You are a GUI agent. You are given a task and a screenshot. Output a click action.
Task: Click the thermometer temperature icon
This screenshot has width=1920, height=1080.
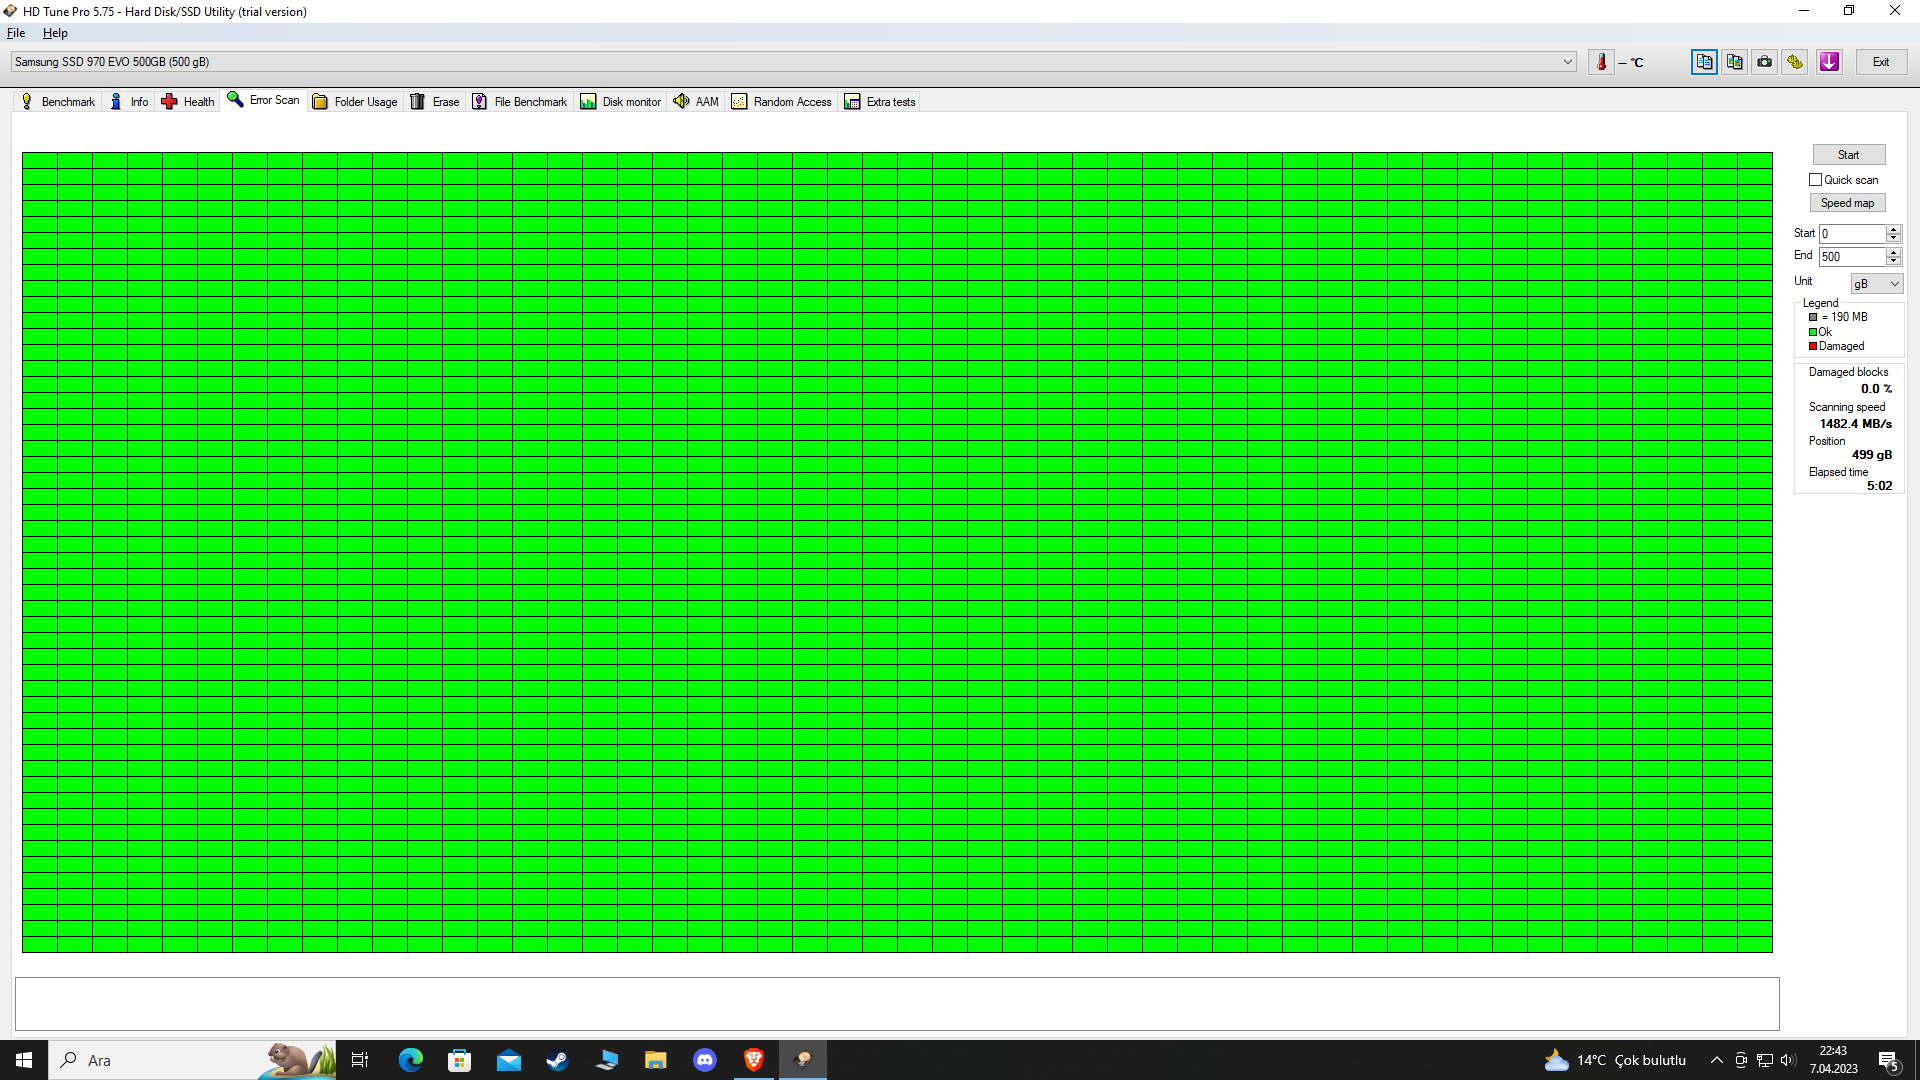pos(1601,62)
